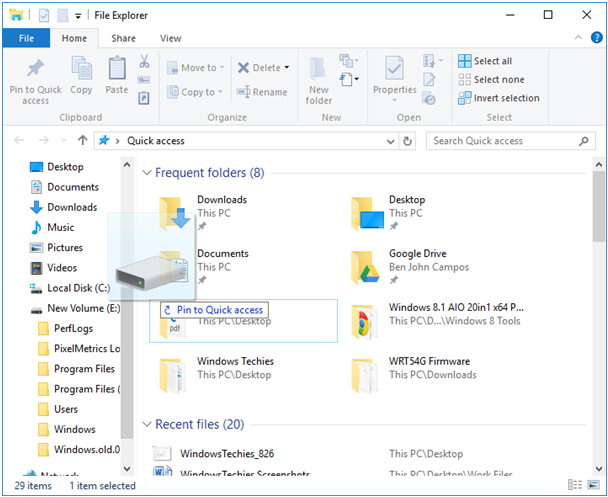The width and height of the screenshot is (608, 497).
Task: Click the Paste clipboard icon
Action: 117,69
